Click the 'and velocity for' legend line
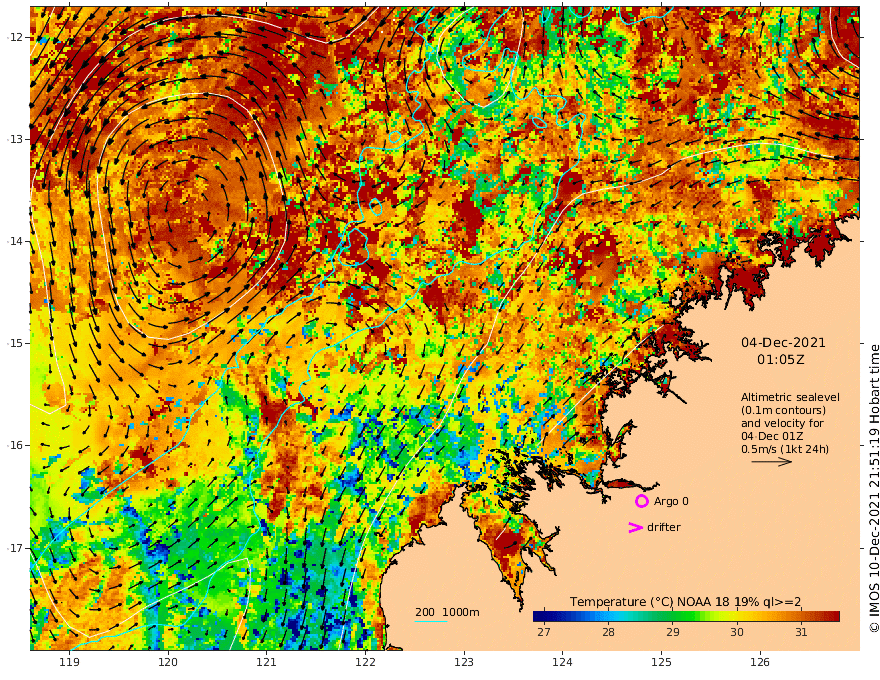The width and height of the screenshot is (880, 680). coord(782,423)
